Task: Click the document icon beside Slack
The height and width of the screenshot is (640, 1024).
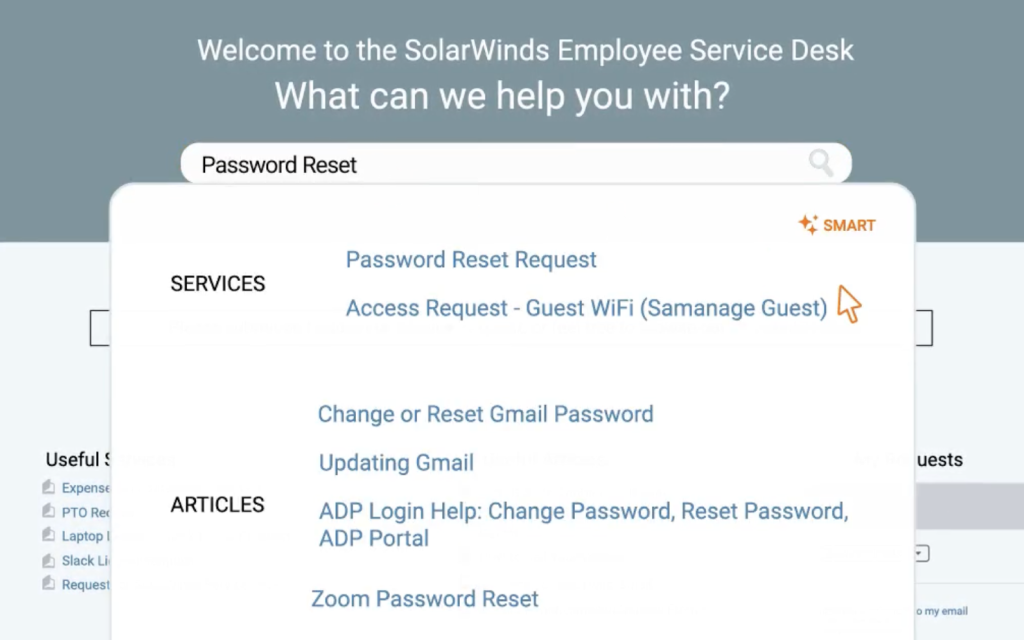Action: tap(48, 560)
